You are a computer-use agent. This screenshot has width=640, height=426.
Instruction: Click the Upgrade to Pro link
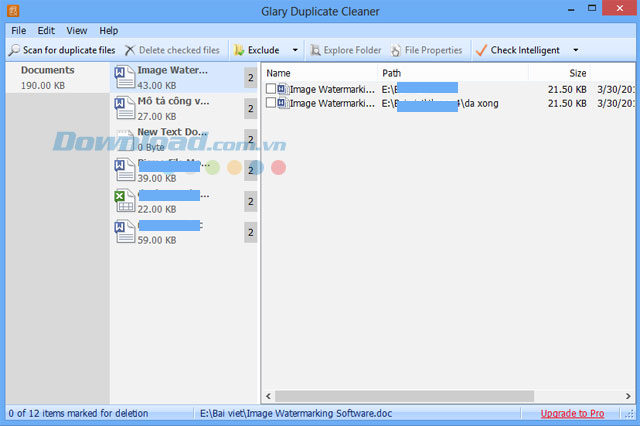572,413
